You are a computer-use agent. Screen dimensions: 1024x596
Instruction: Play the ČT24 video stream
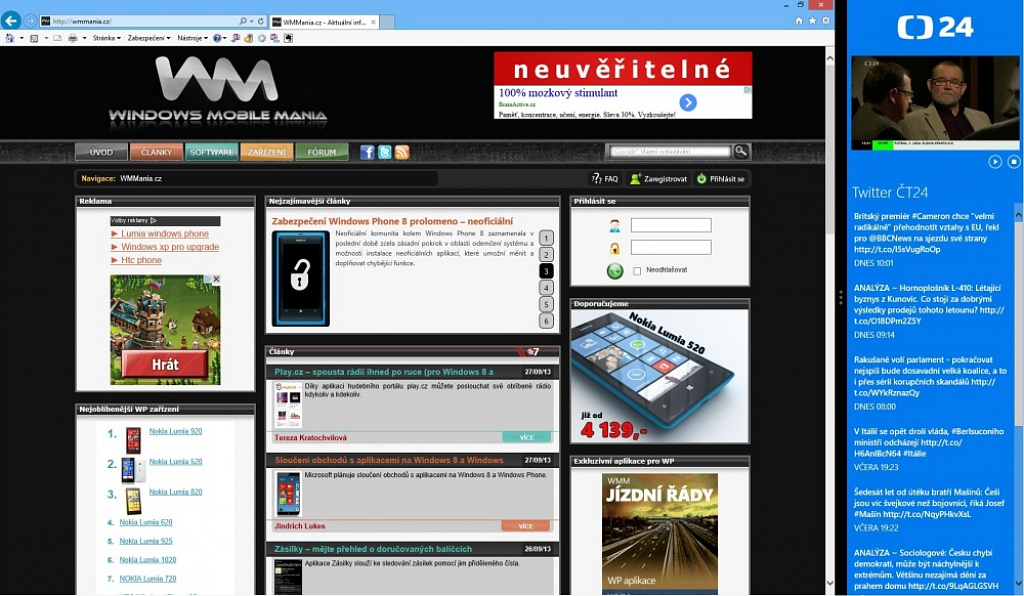(x=995, y=161)
